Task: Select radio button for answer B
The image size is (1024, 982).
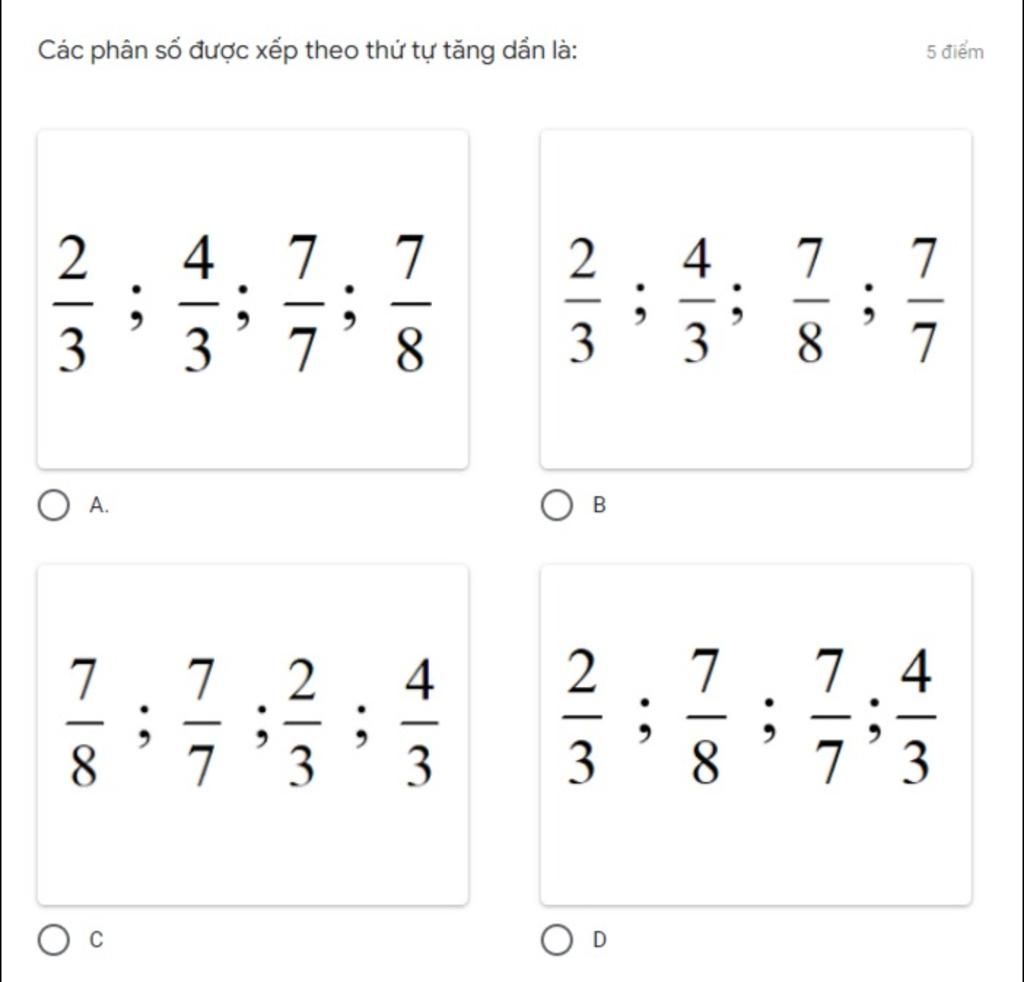Action: click(x=556, y=505)
